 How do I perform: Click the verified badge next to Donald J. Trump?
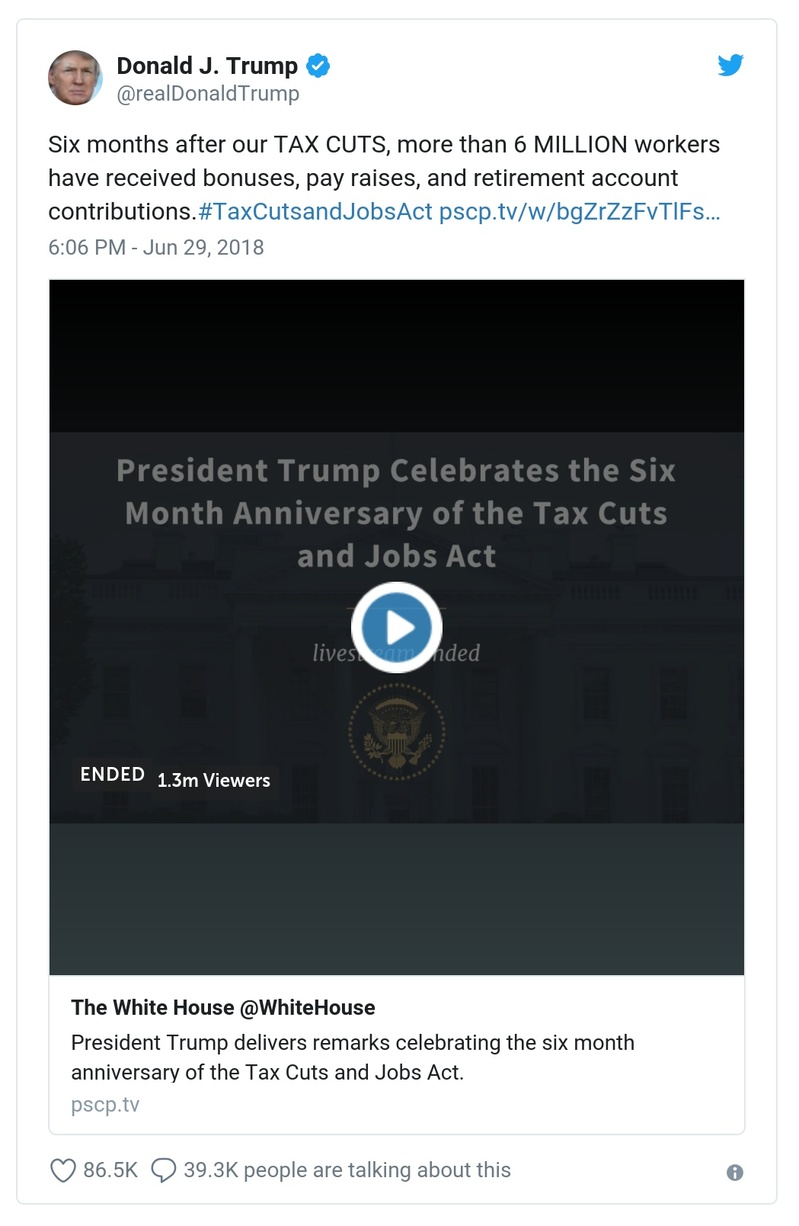click(x=318, y=64)
